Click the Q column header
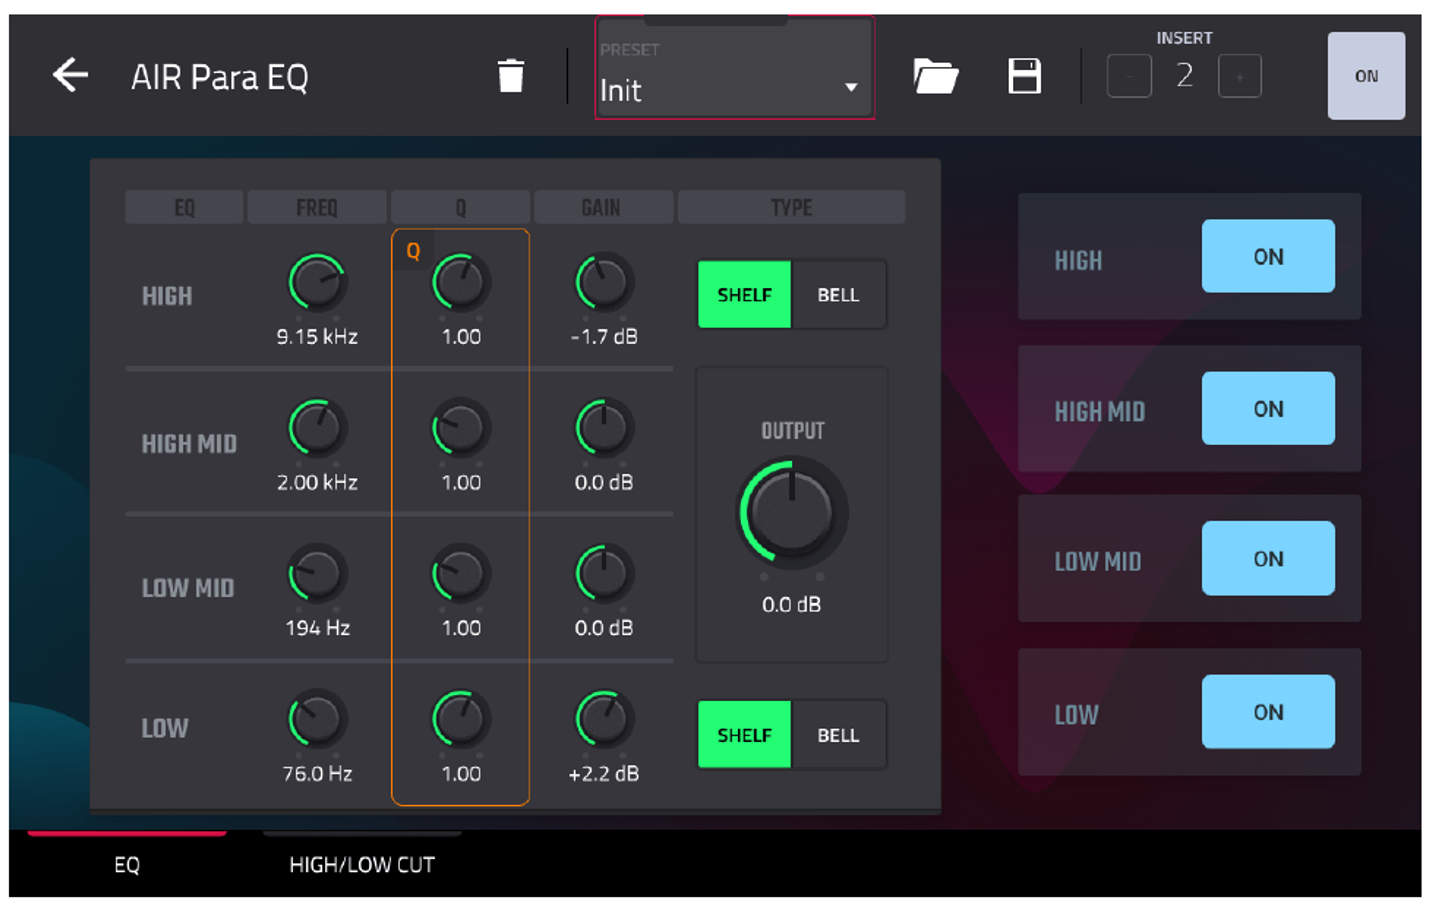The height and width of the screenshot is (911, 1433). [x=461, y=207]
